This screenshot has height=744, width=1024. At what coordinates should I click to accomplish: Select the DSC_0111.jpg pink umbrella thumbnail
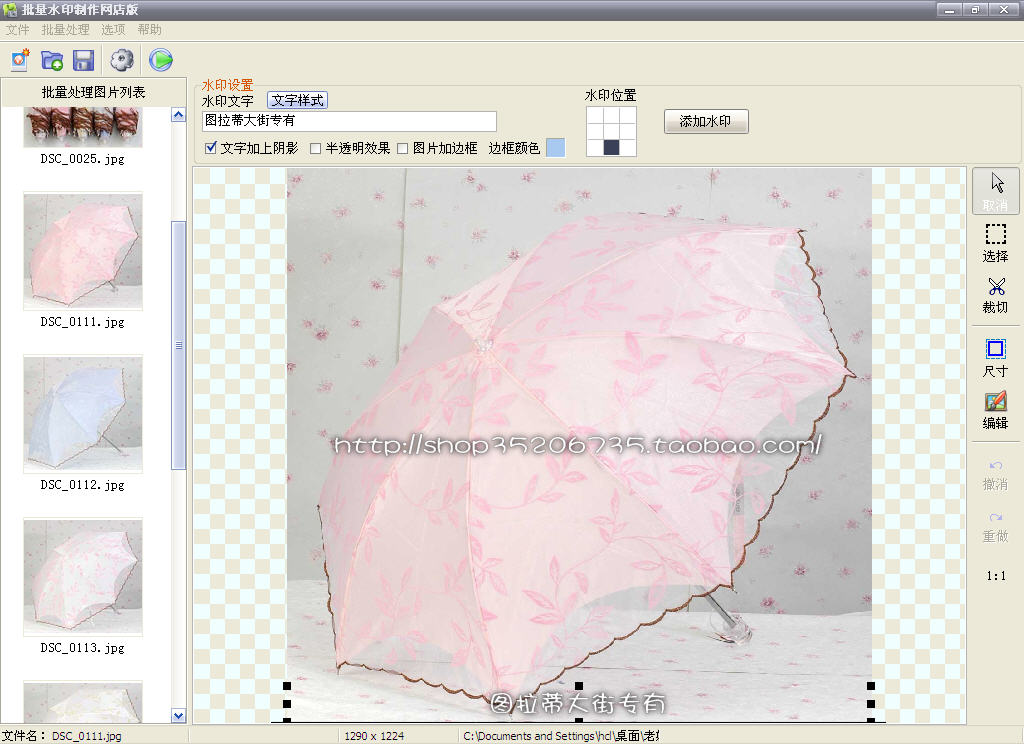83,251
